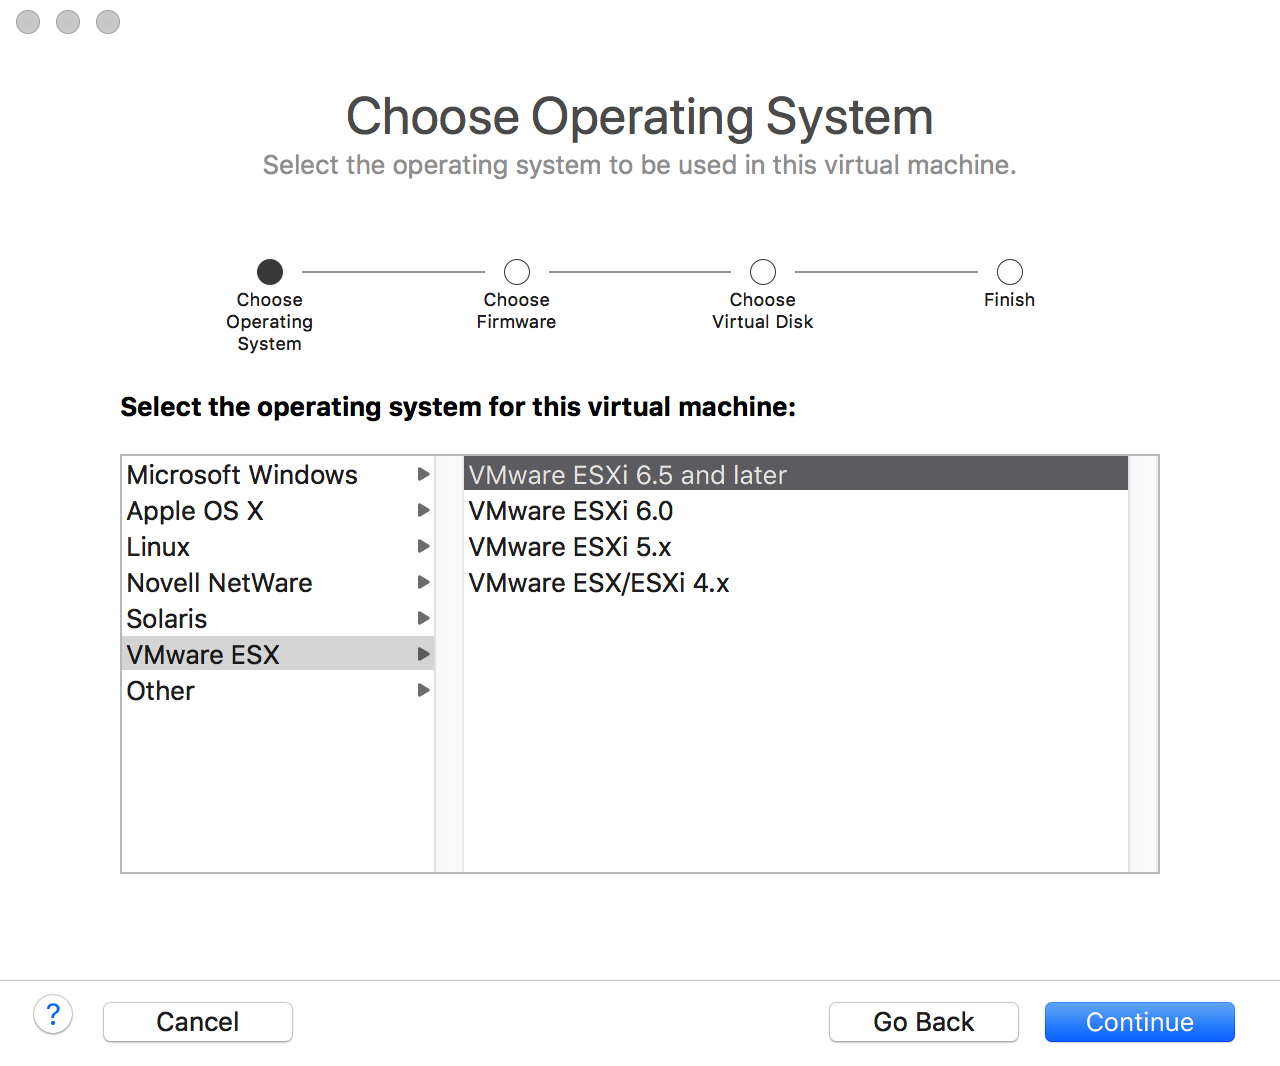Click the Finish step circle

pyautogui.click(x=1010, y=272)
